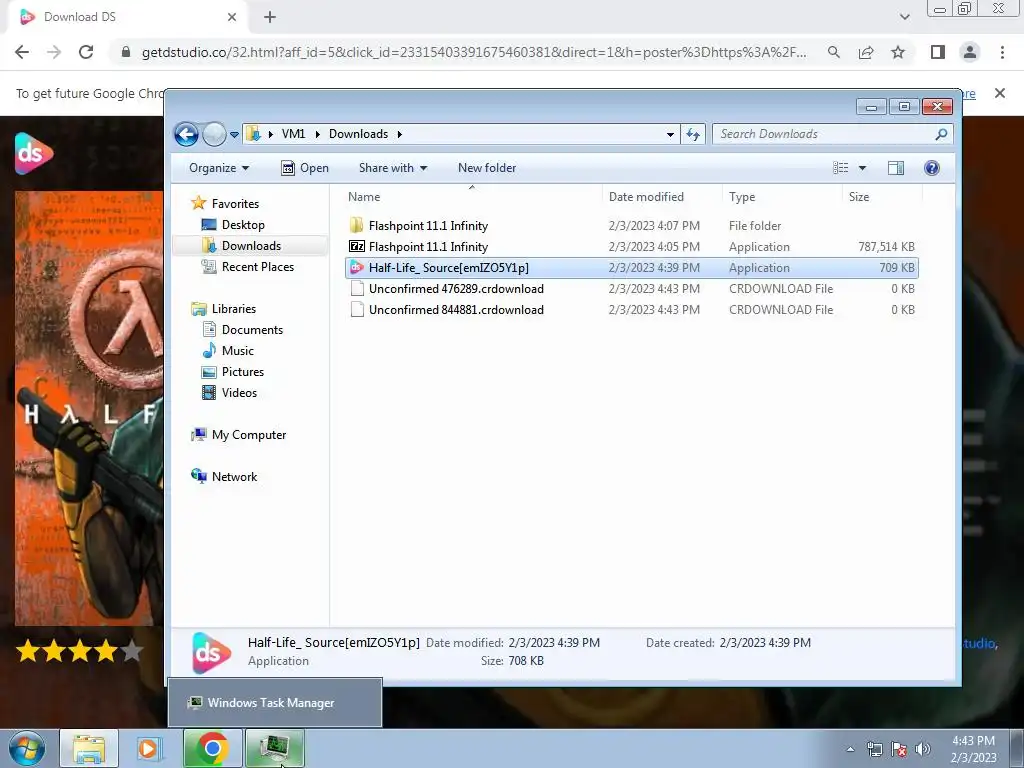Toggle the preview pane
This screenshot has width=1024, height=768.
[x=896, y=168]
